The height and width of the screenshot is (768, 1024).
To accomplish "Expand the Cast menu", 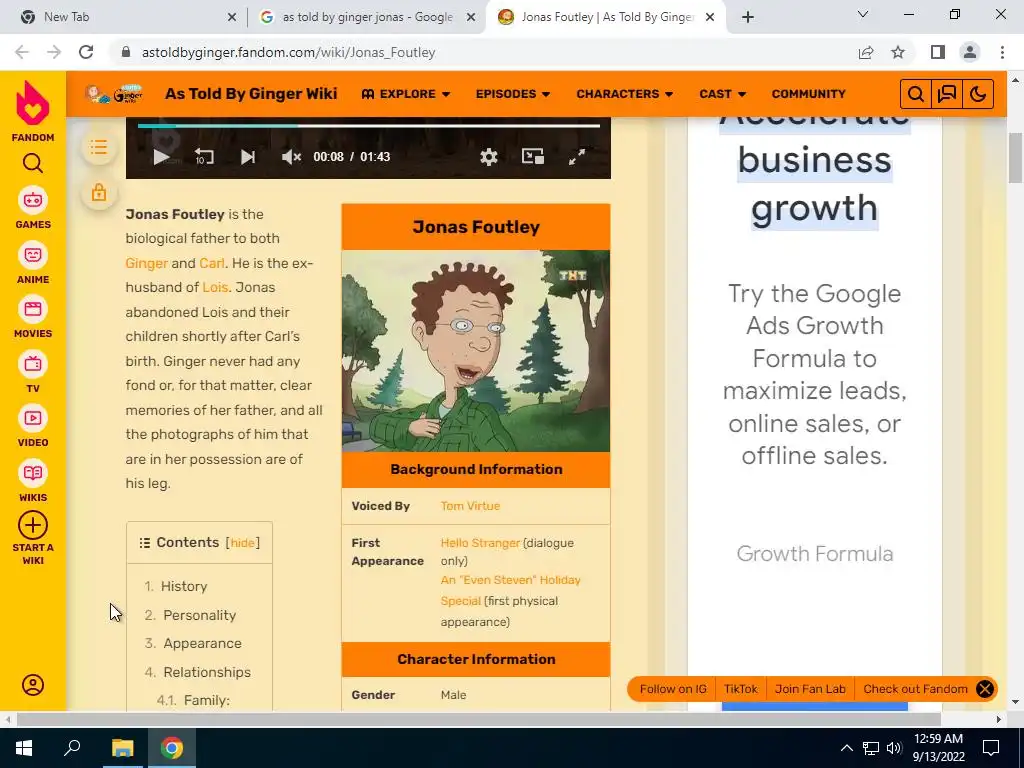I will [x=722, y=94].
